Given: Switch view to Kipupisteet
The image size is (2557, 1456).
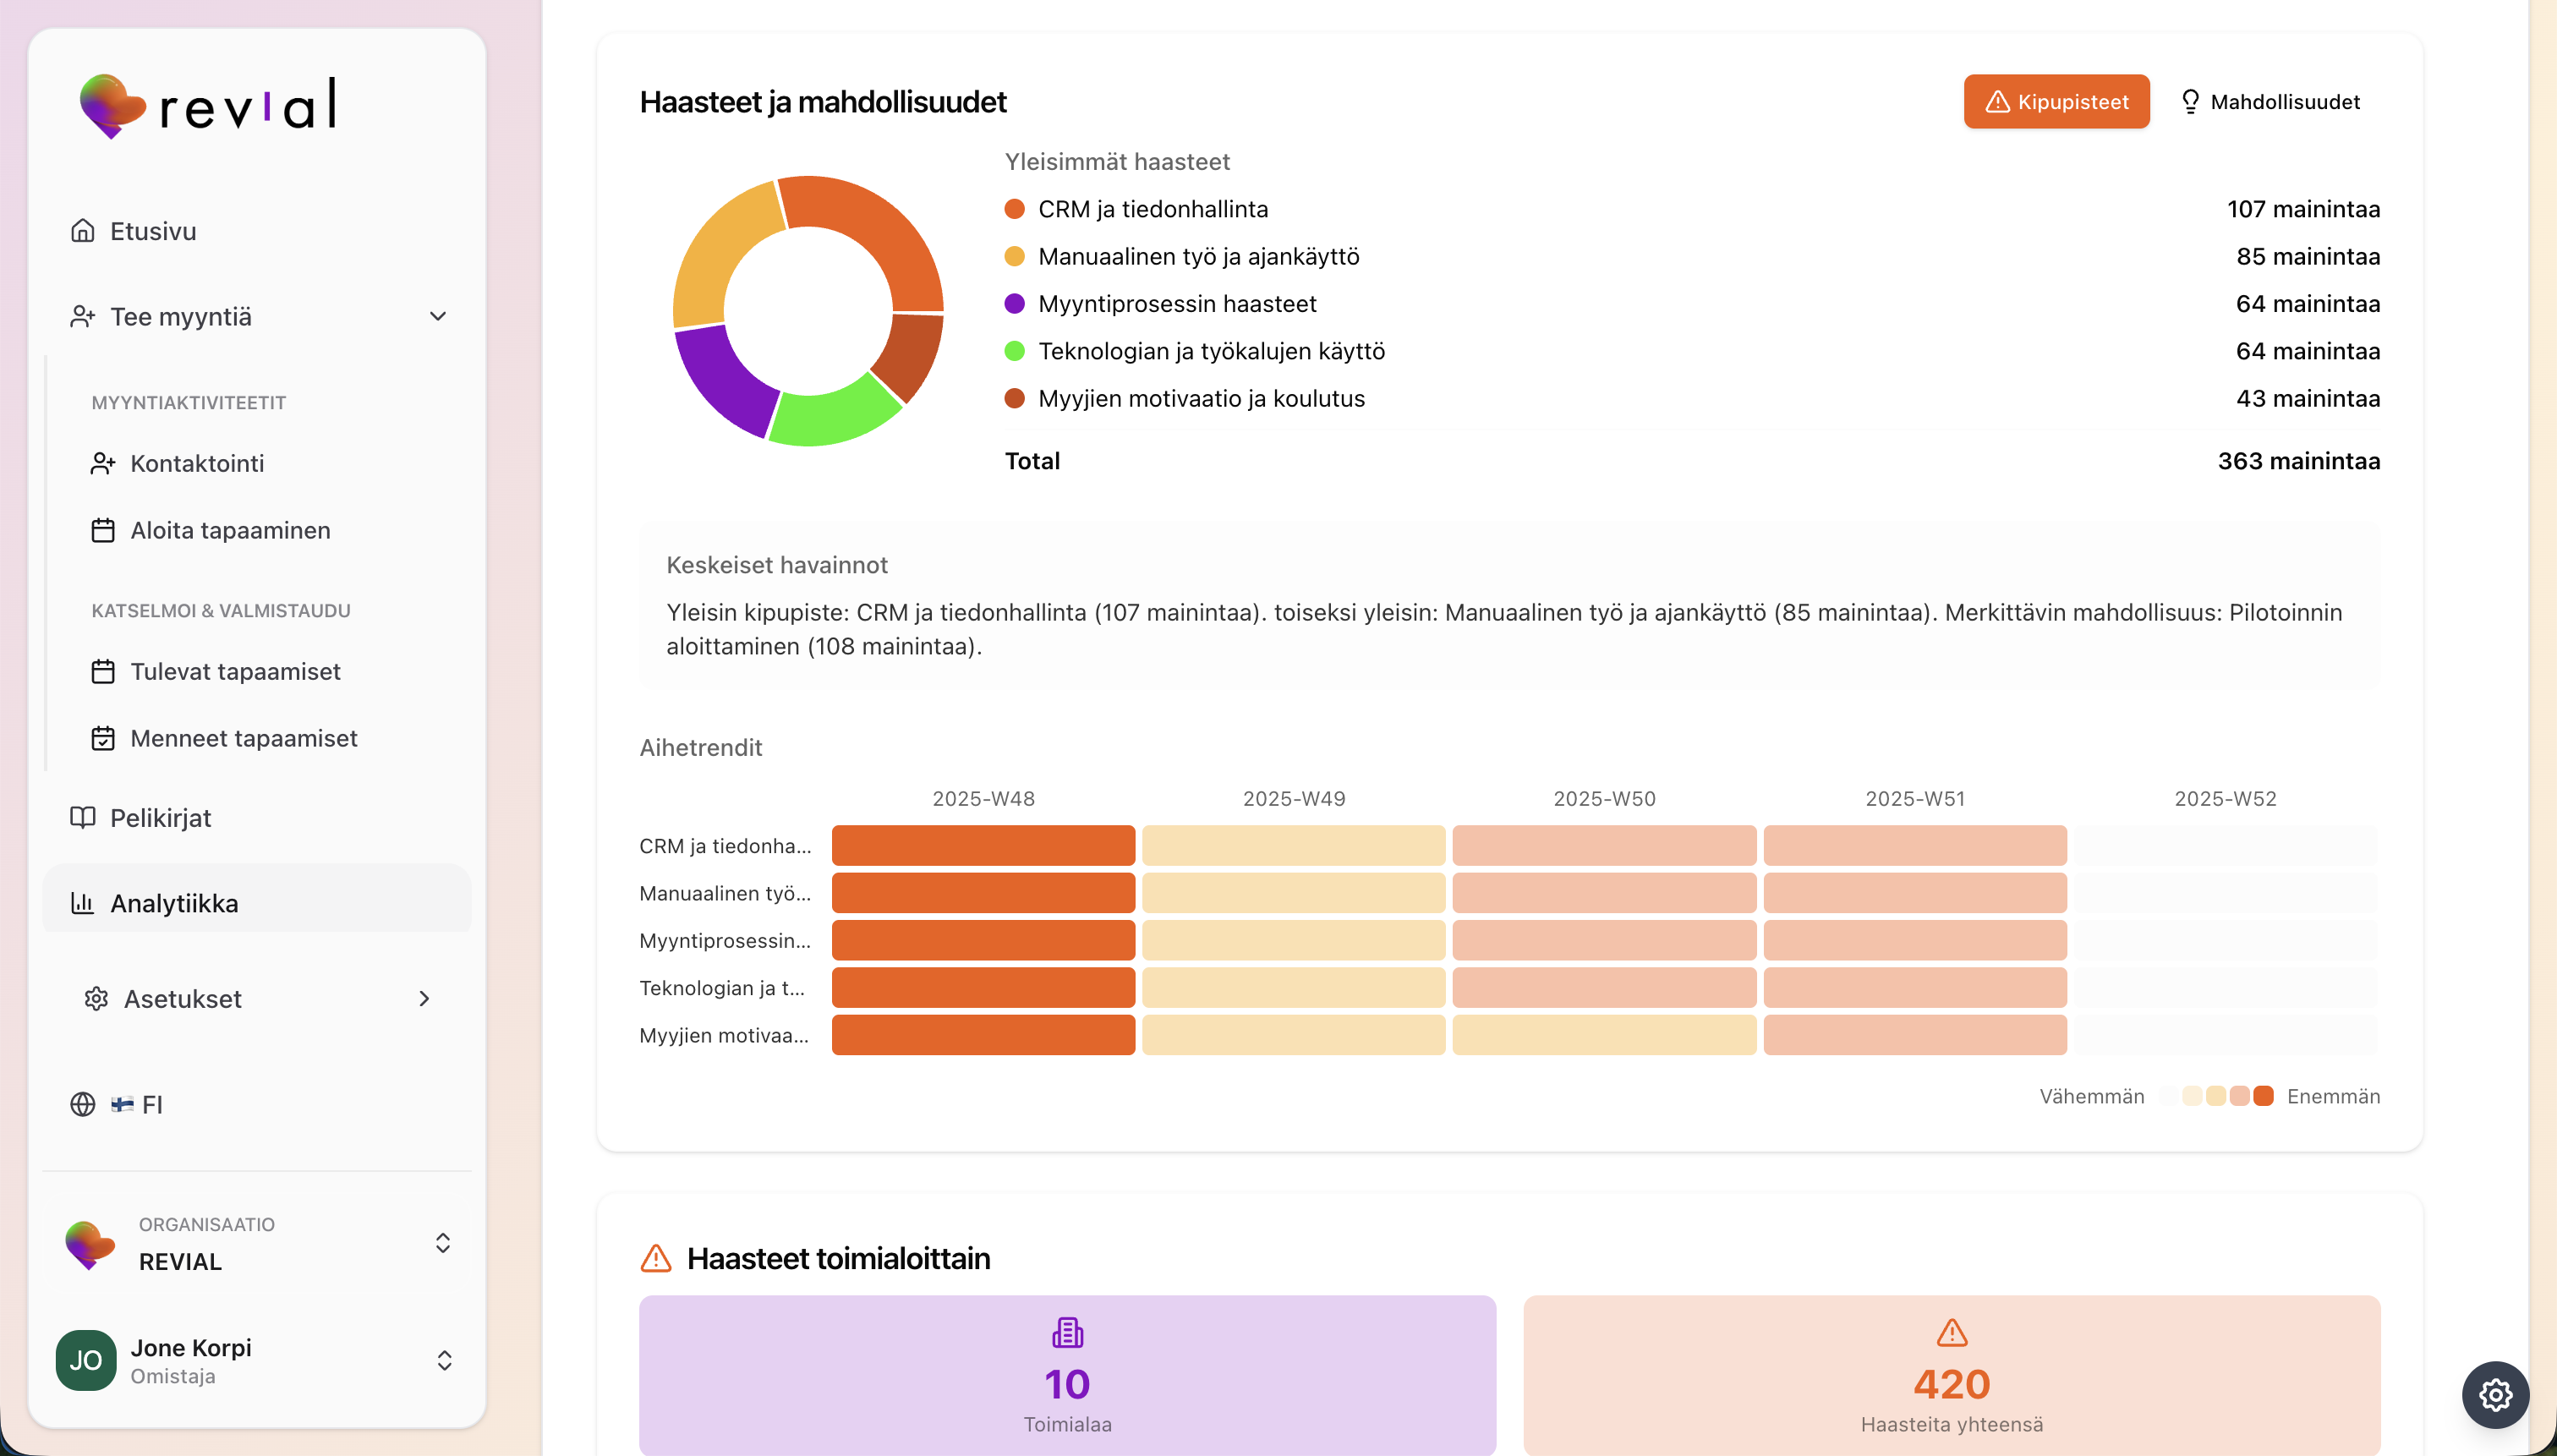Looking at the screenshot, I should click(x=2056, y=101).
